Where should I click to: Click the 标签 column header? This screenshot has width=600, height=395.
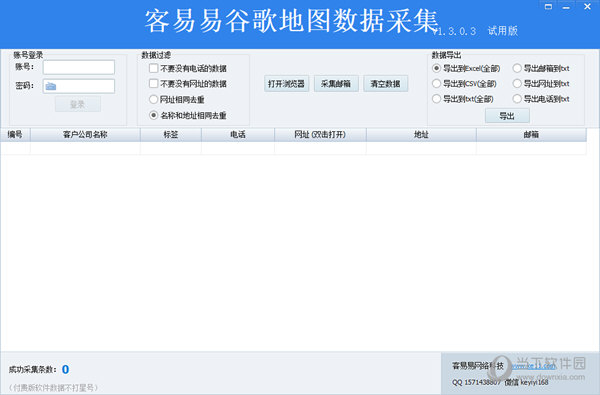tap(171, 134)
